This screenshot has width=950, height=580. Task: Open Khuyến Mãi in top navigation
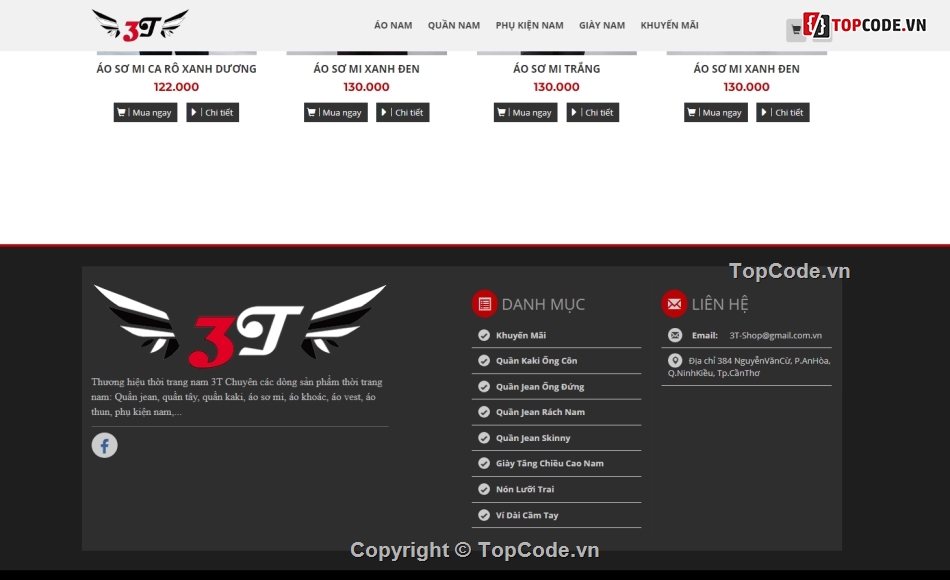tap(669, 26)
